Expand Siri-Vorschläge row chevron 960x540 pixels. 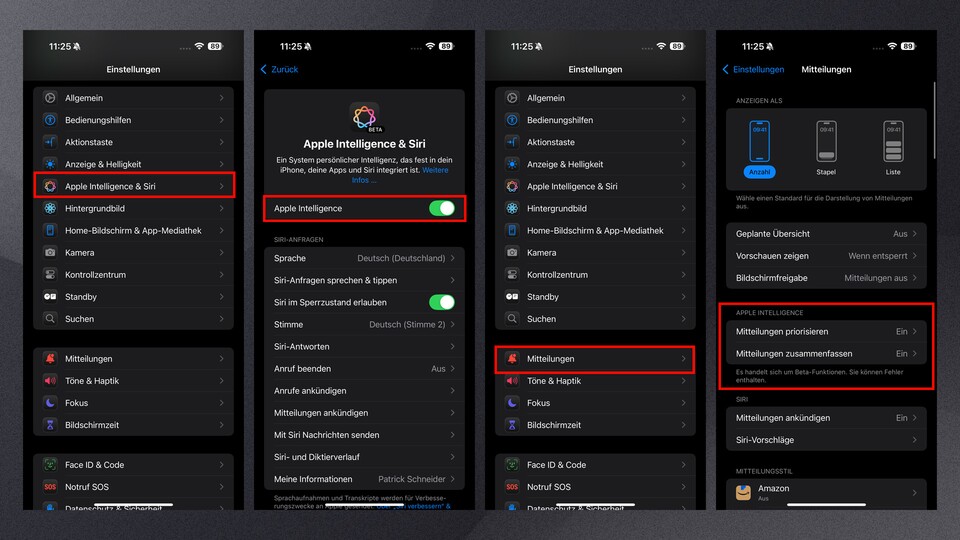[x=915, y=440]
